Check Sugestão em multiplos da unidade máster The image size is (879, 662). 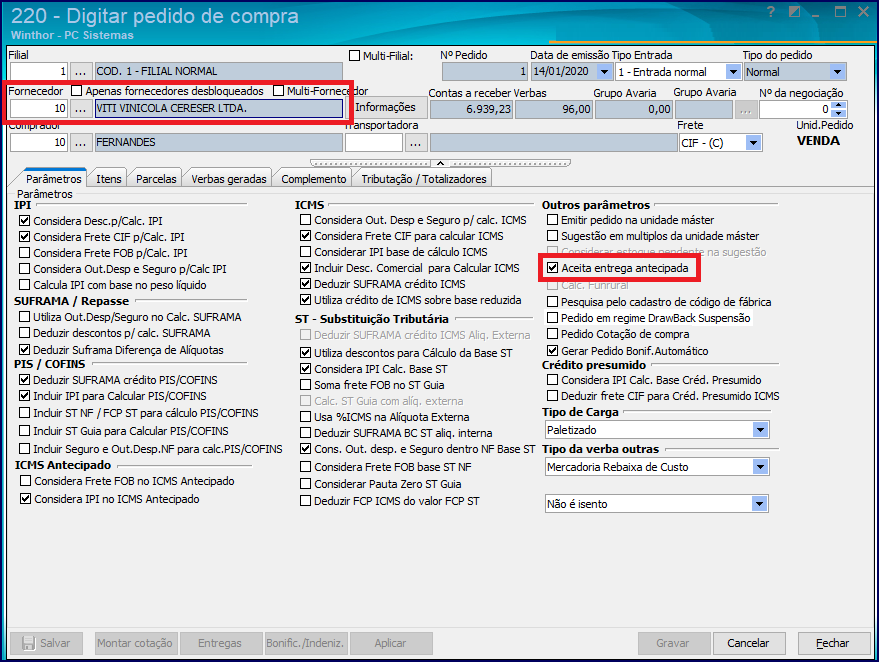click(553, 236)
